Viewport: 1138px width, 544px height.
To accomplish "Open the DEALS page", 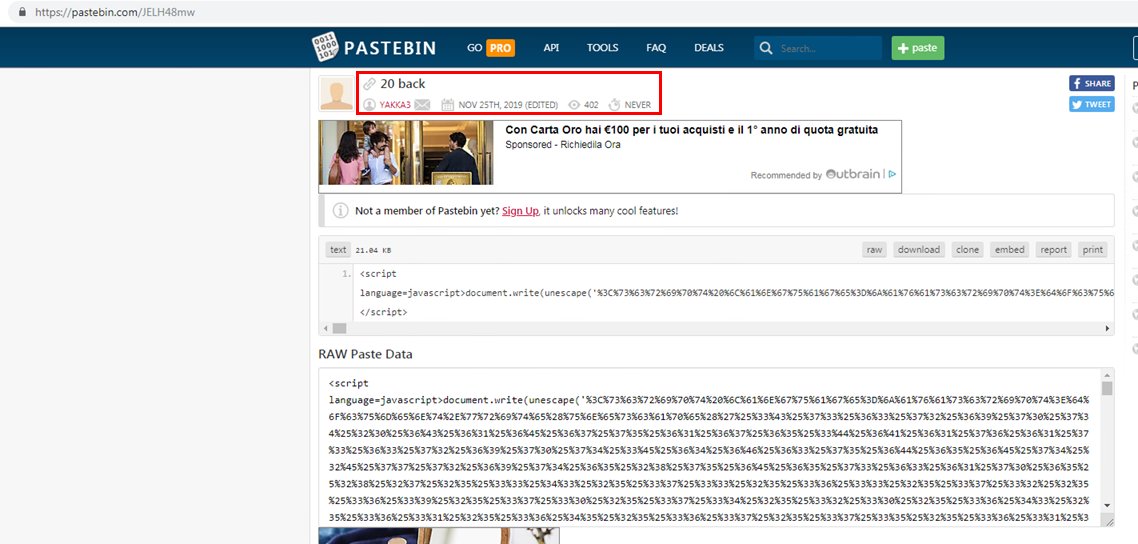I will click(708, 48).
